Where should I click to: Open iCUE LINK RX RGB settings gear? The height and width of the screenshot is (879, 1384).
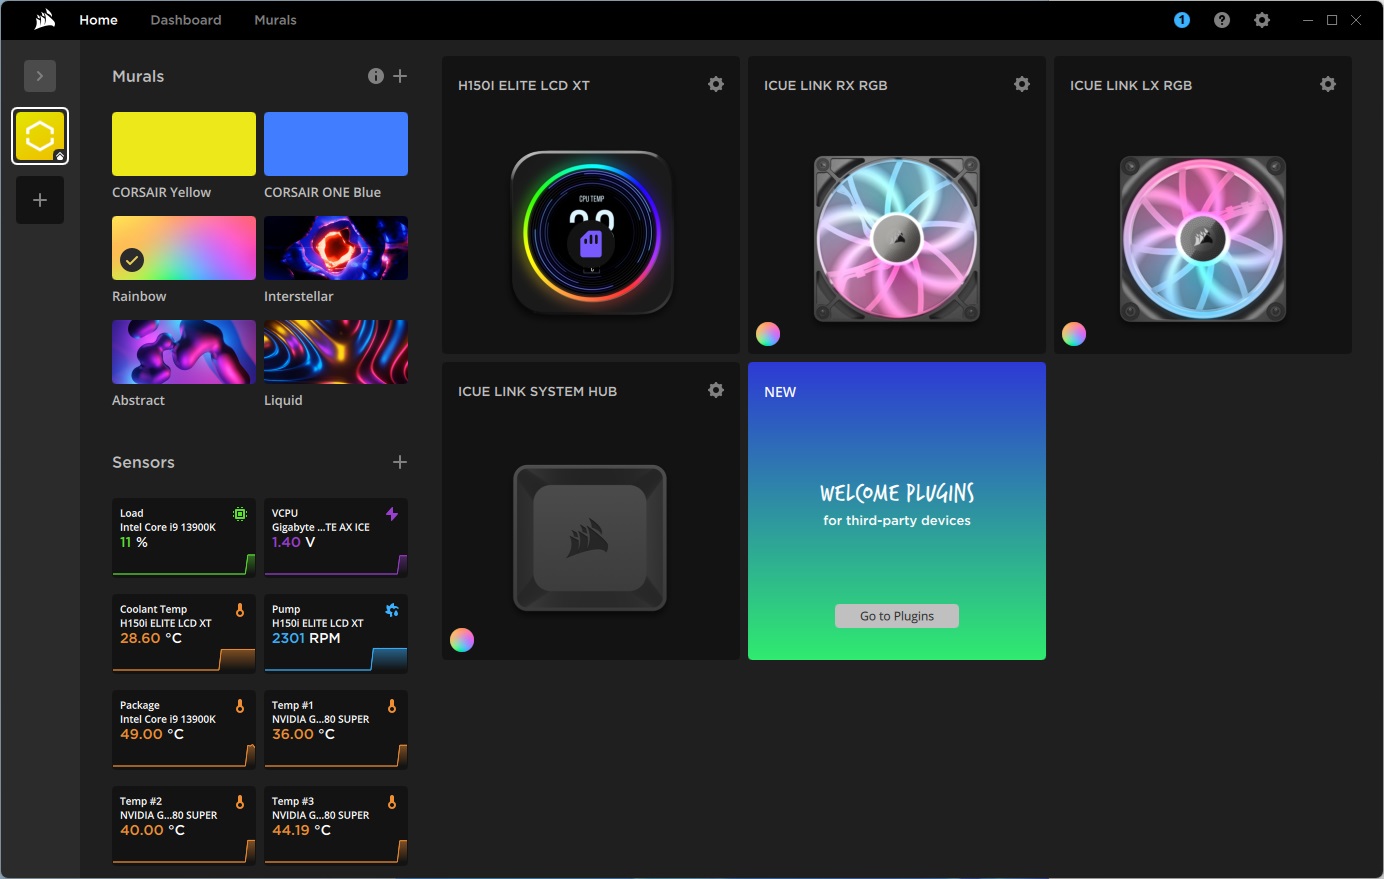pyautogui.click(x=1022, y=84)
